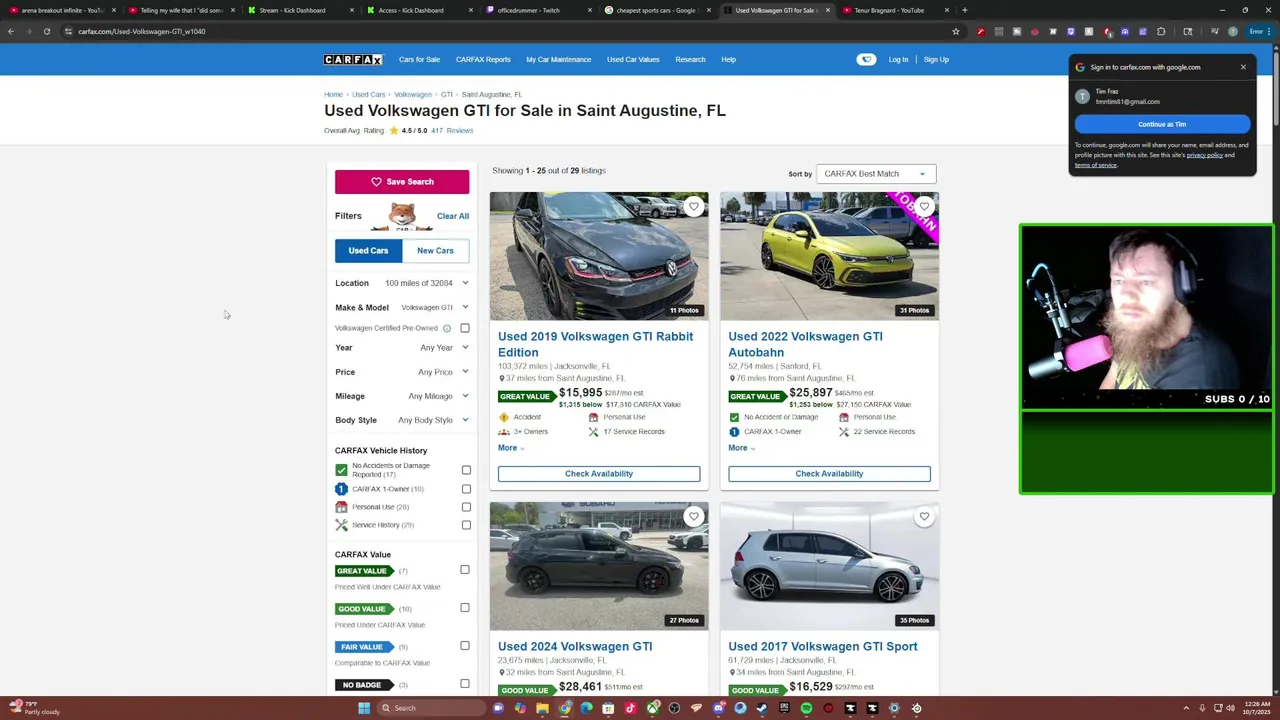Check Service History filter
Viewport: 1280px width, 720px height.
466,525
